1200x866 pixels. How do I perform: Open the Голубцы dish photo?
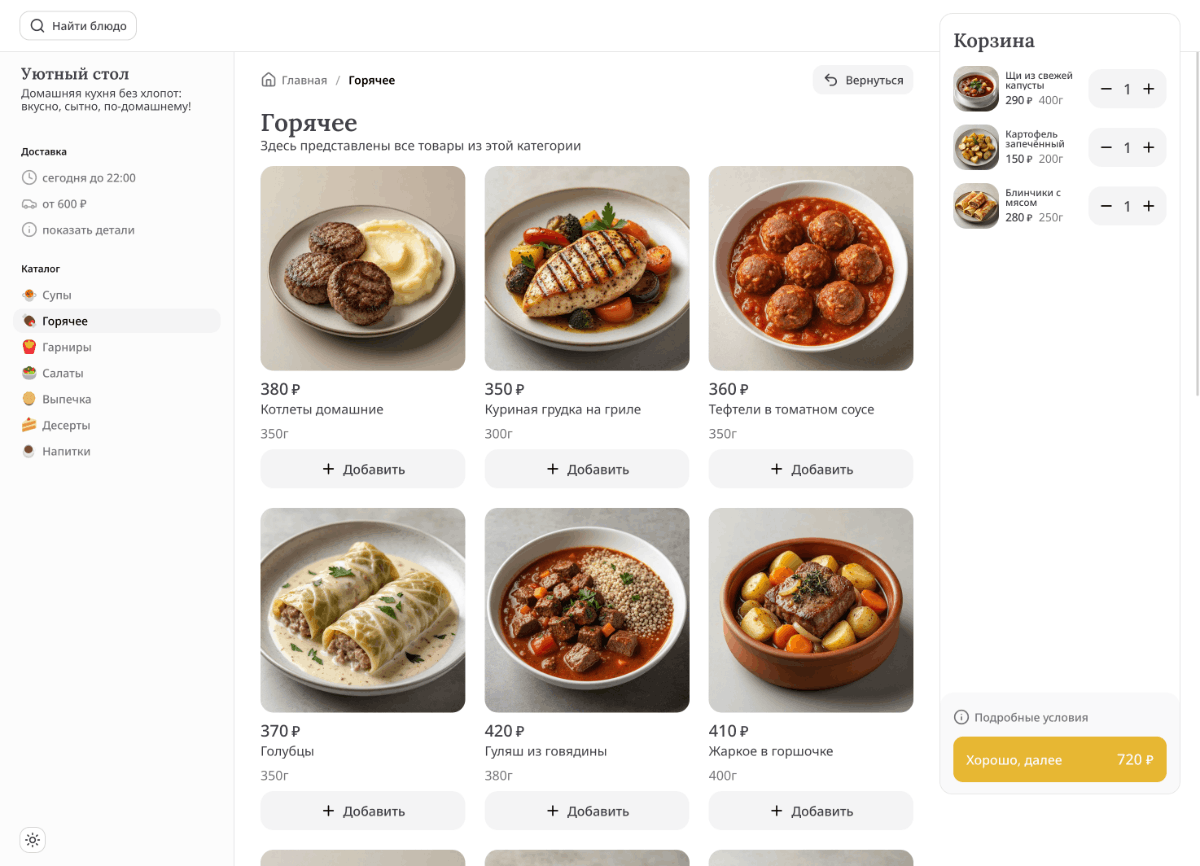pyautogui.click(x=363, y=610)
